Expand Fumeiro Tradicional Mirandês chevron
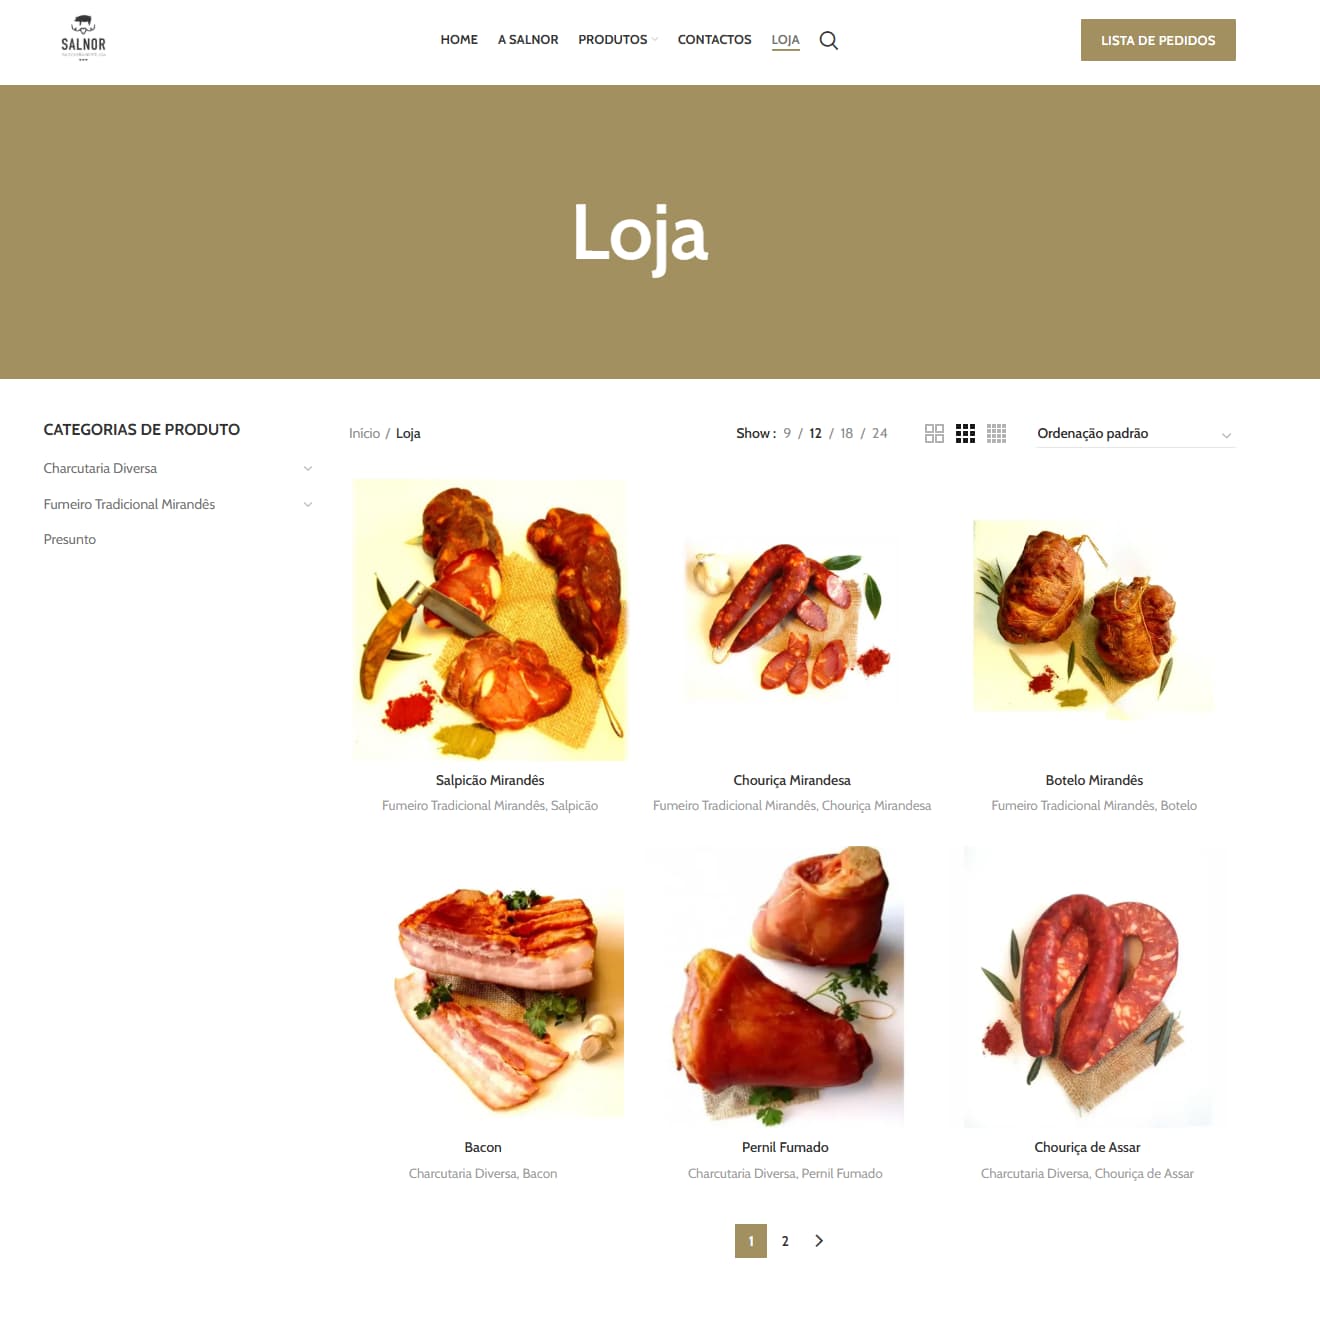The image size is (1320, 1320). pos(308,504)
